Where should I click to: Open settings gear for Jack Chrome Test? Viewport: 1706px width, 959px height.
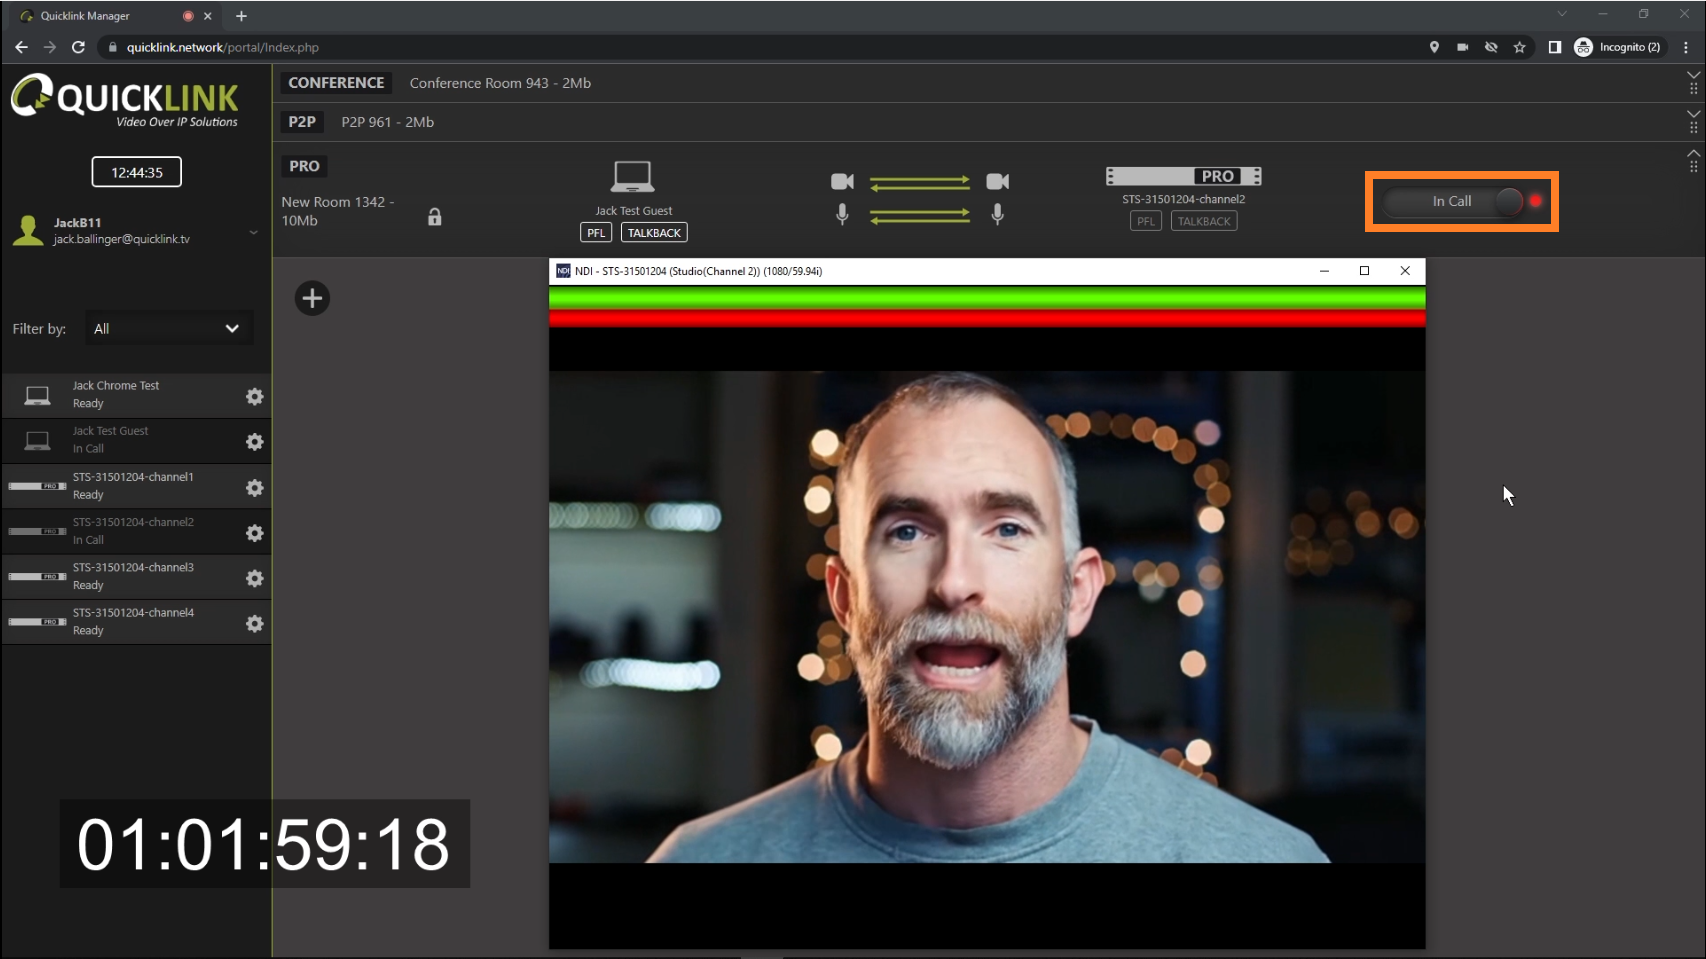point(254,396)
